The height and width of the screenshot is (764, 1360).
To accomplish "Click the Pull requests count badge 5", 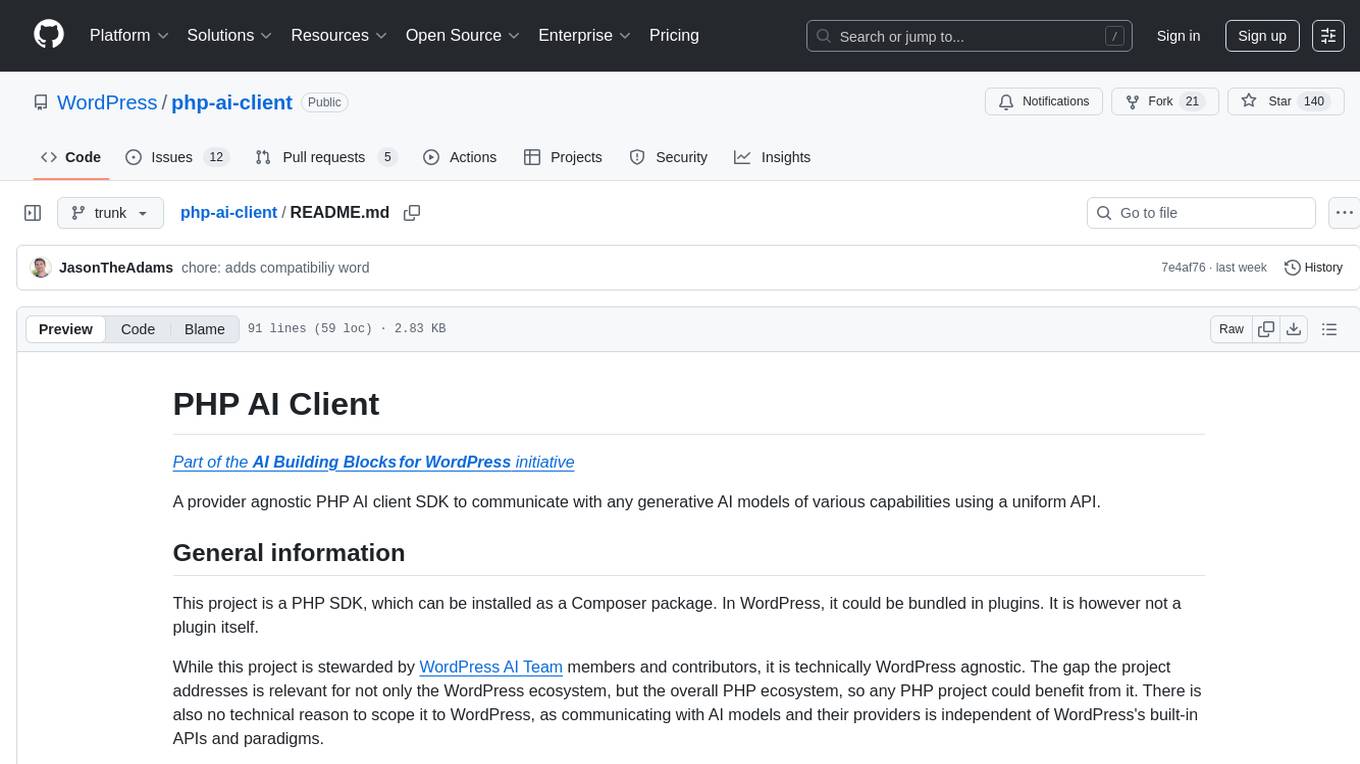I will coord(388,157).
